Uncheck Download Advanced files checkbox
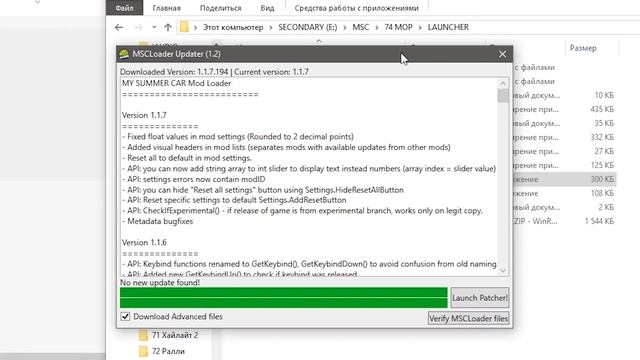The image size is (640, 360). coord(125,316)
